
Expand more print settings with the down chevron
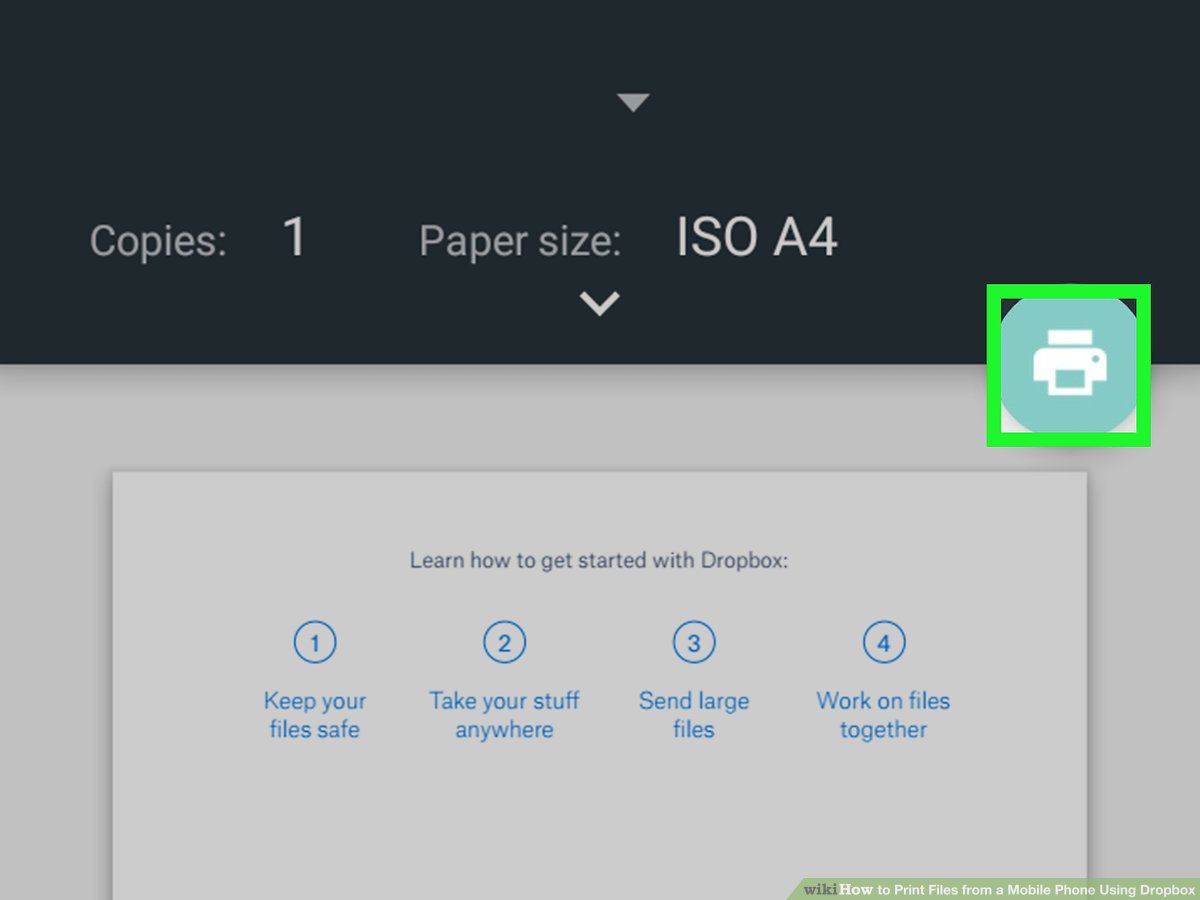598,303
